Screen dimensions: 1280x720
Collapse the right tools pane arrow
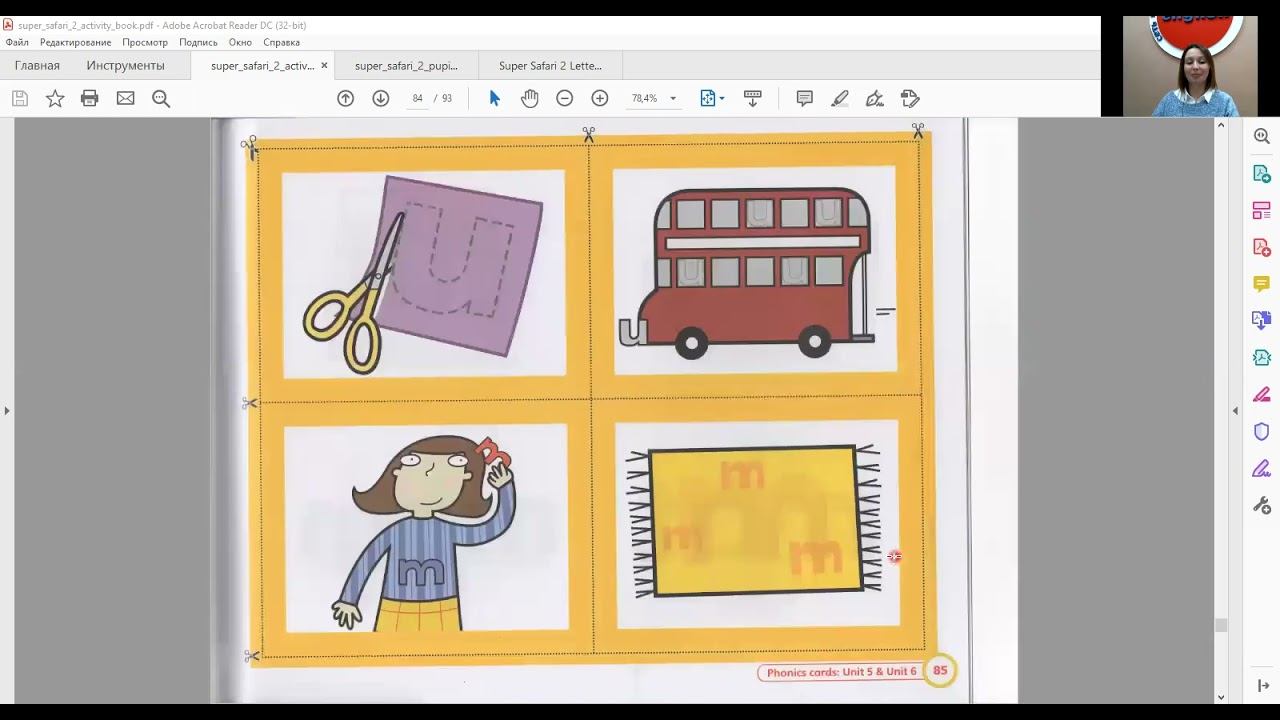coord(1235,410)
